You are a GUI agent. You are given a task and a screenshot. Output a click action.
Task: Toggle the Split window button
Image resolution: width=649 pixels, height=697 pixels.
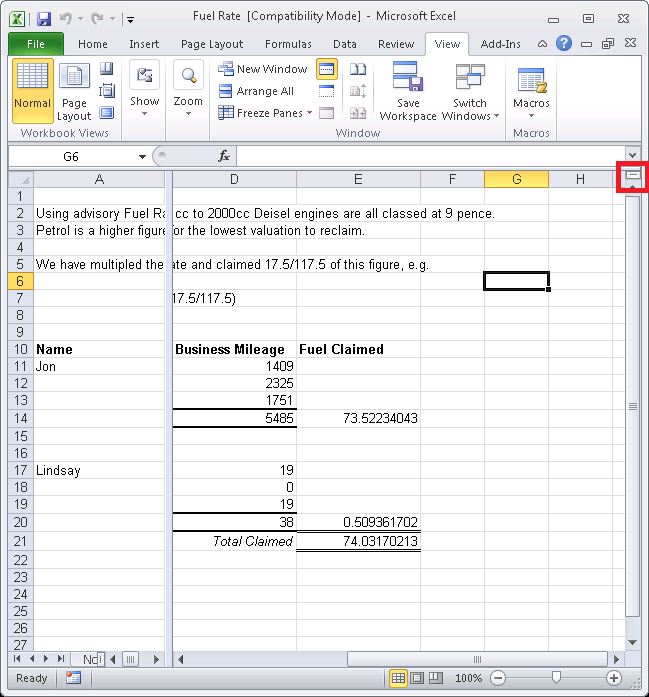(326, 69)
